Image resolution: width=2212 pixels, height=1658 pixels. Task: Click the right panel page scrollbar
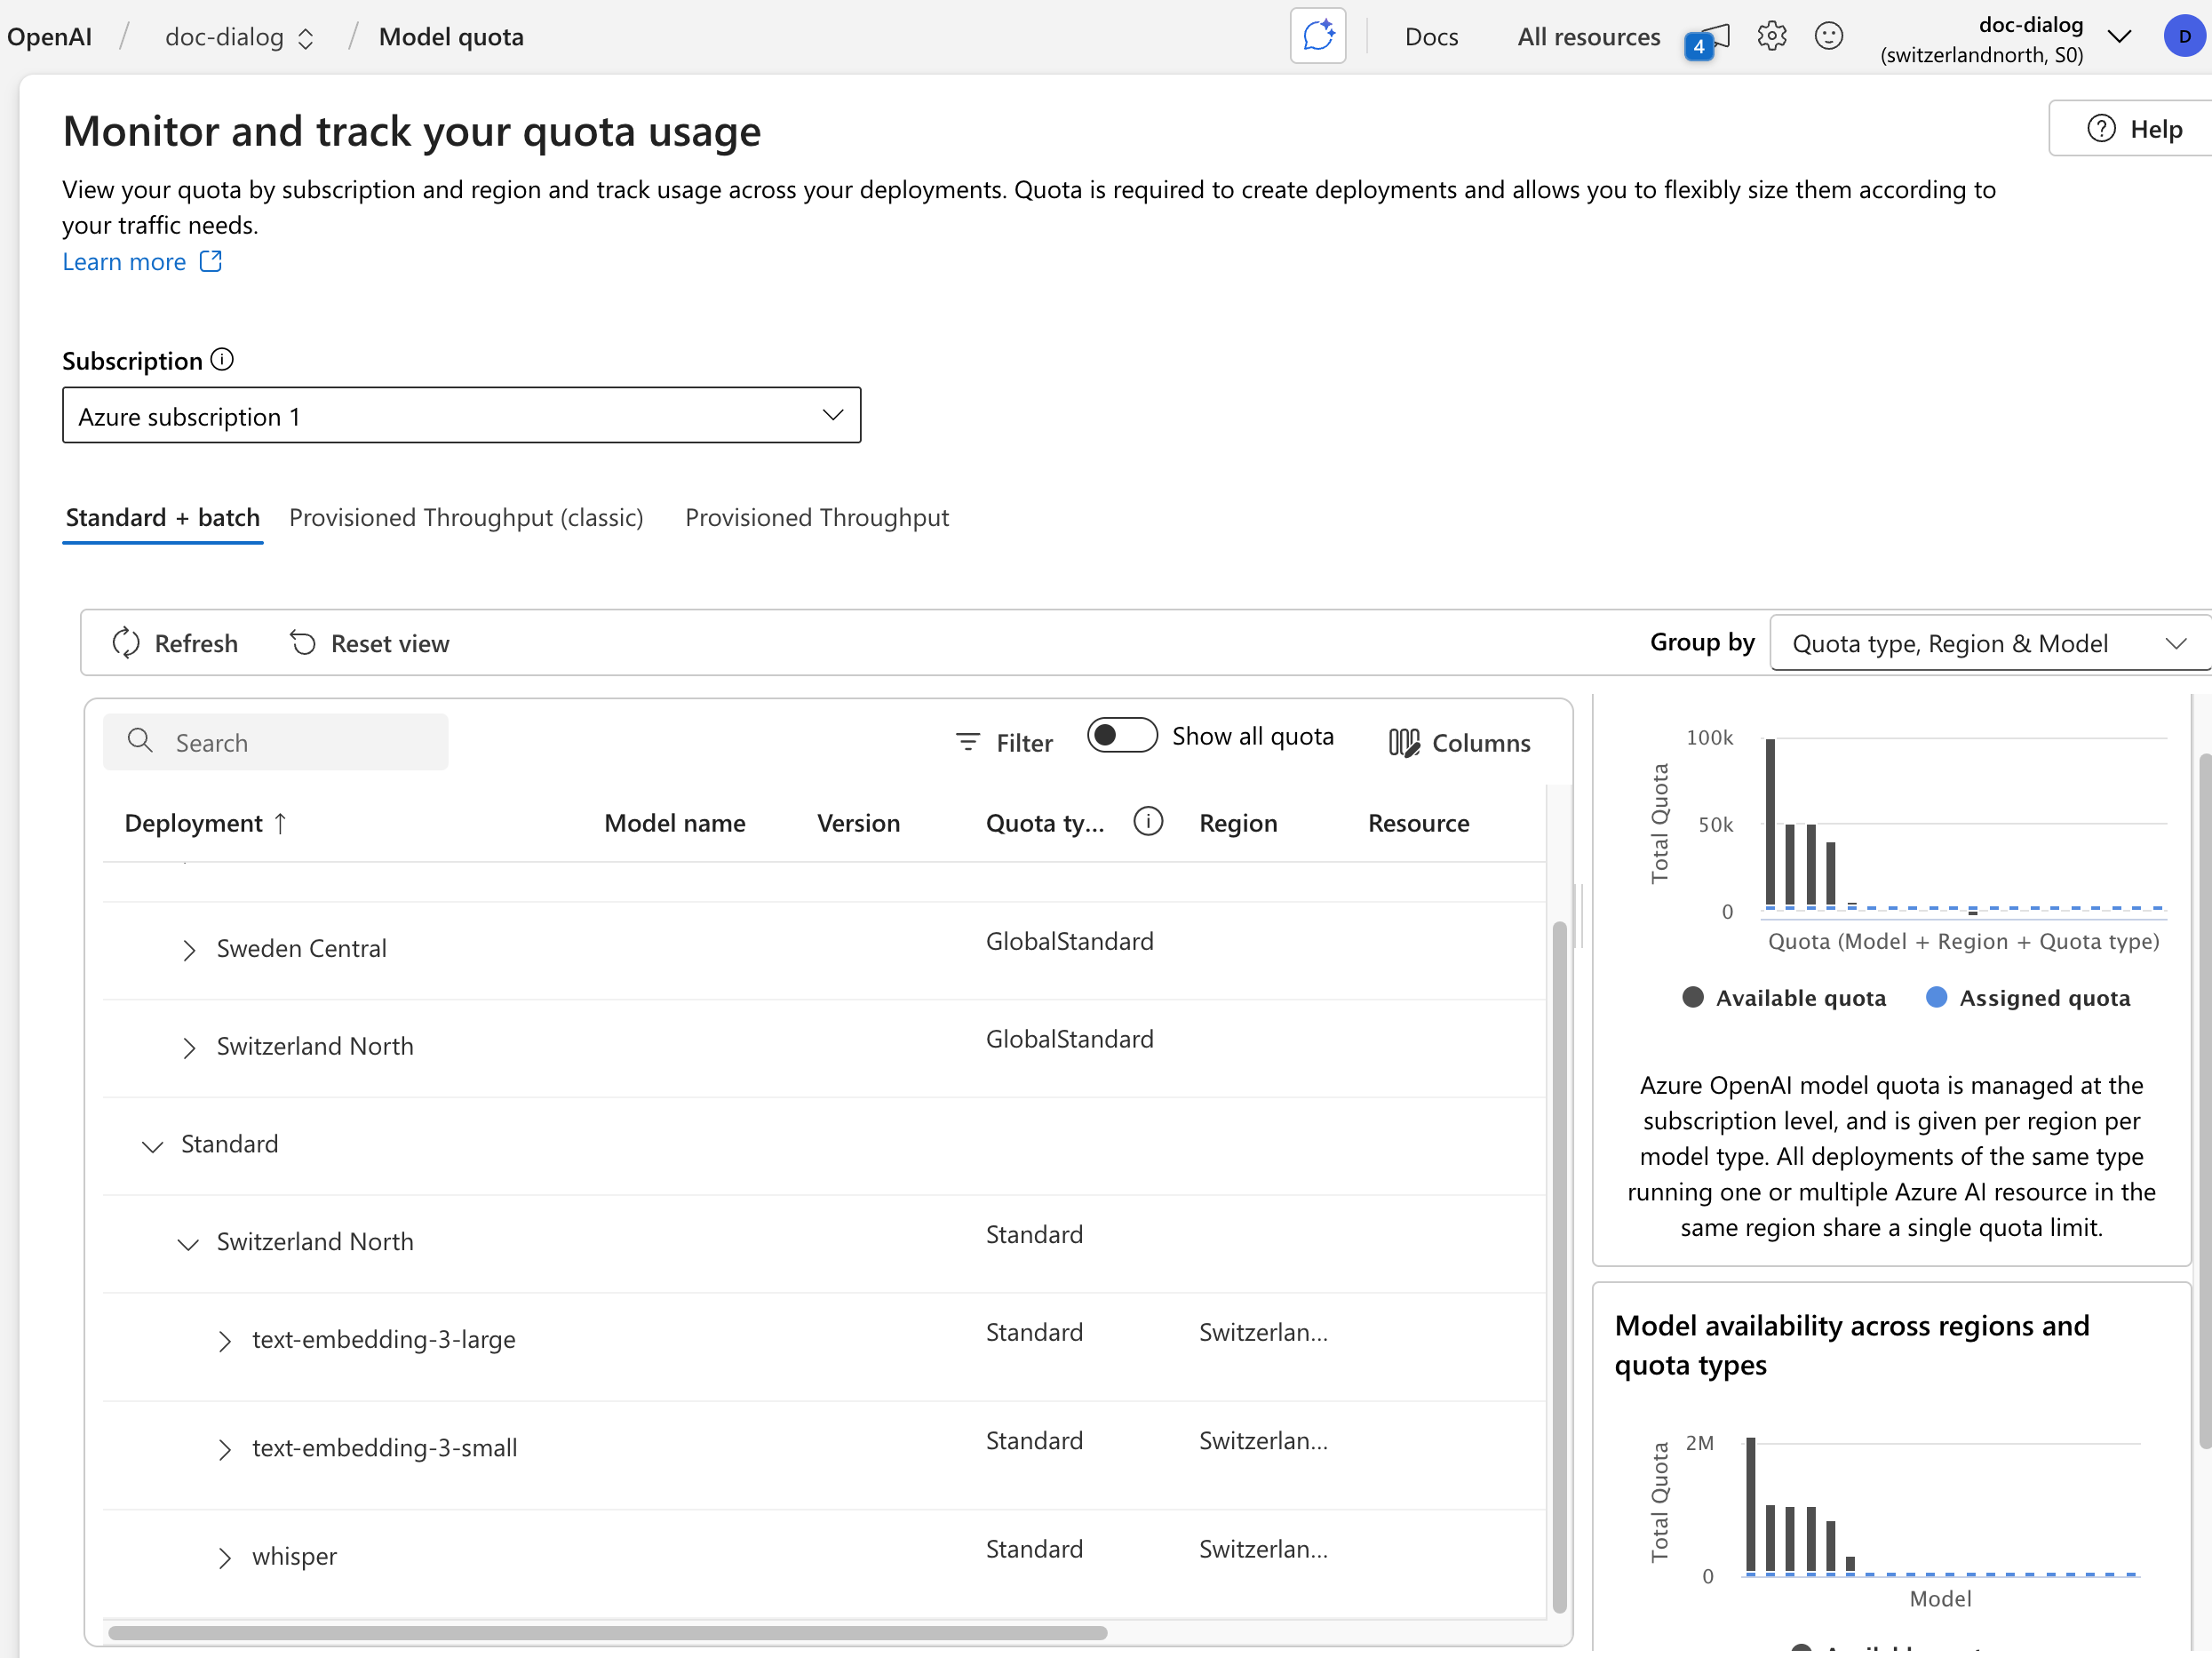coord(2205,1100)
